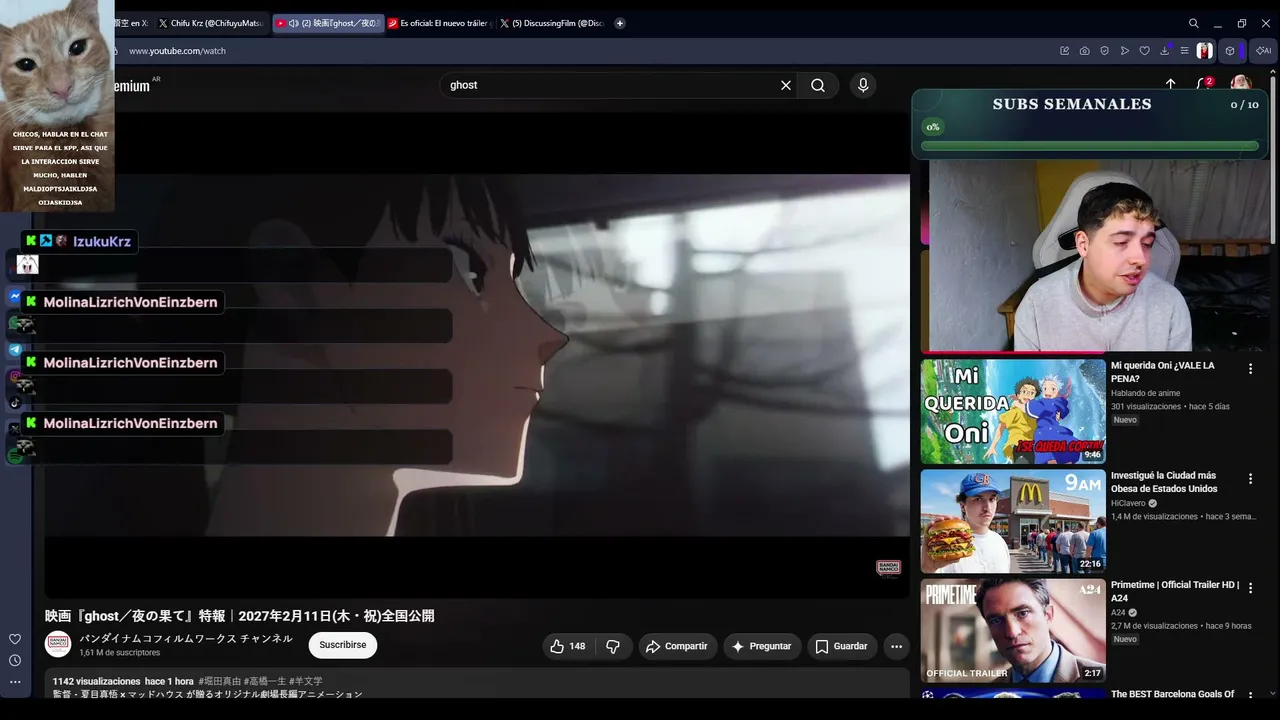Open the Hablando de anime channel link
The image size is (1280, 720).
1146,394
